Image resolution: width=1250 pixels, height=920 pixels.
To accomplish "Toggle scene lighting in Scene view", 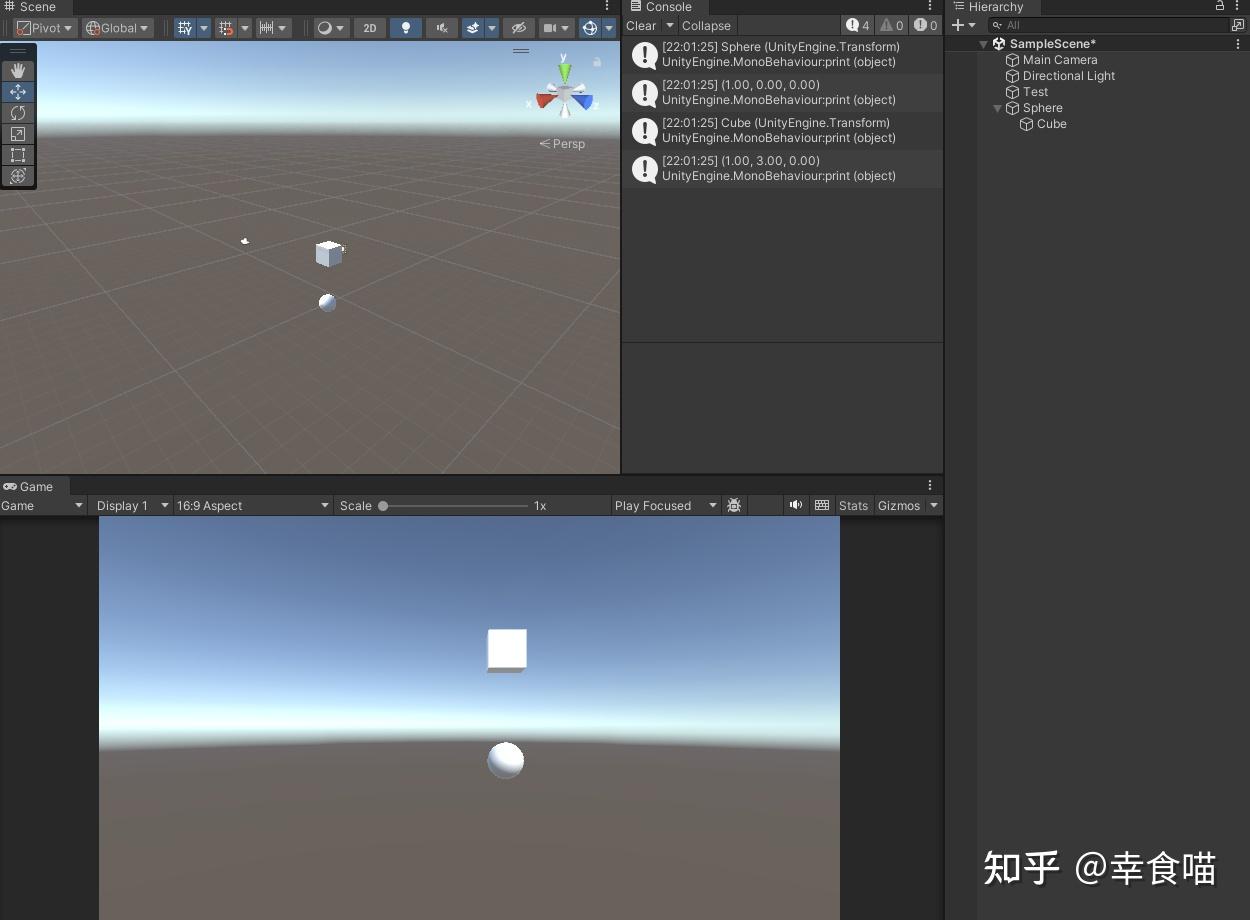I will 405,27.
